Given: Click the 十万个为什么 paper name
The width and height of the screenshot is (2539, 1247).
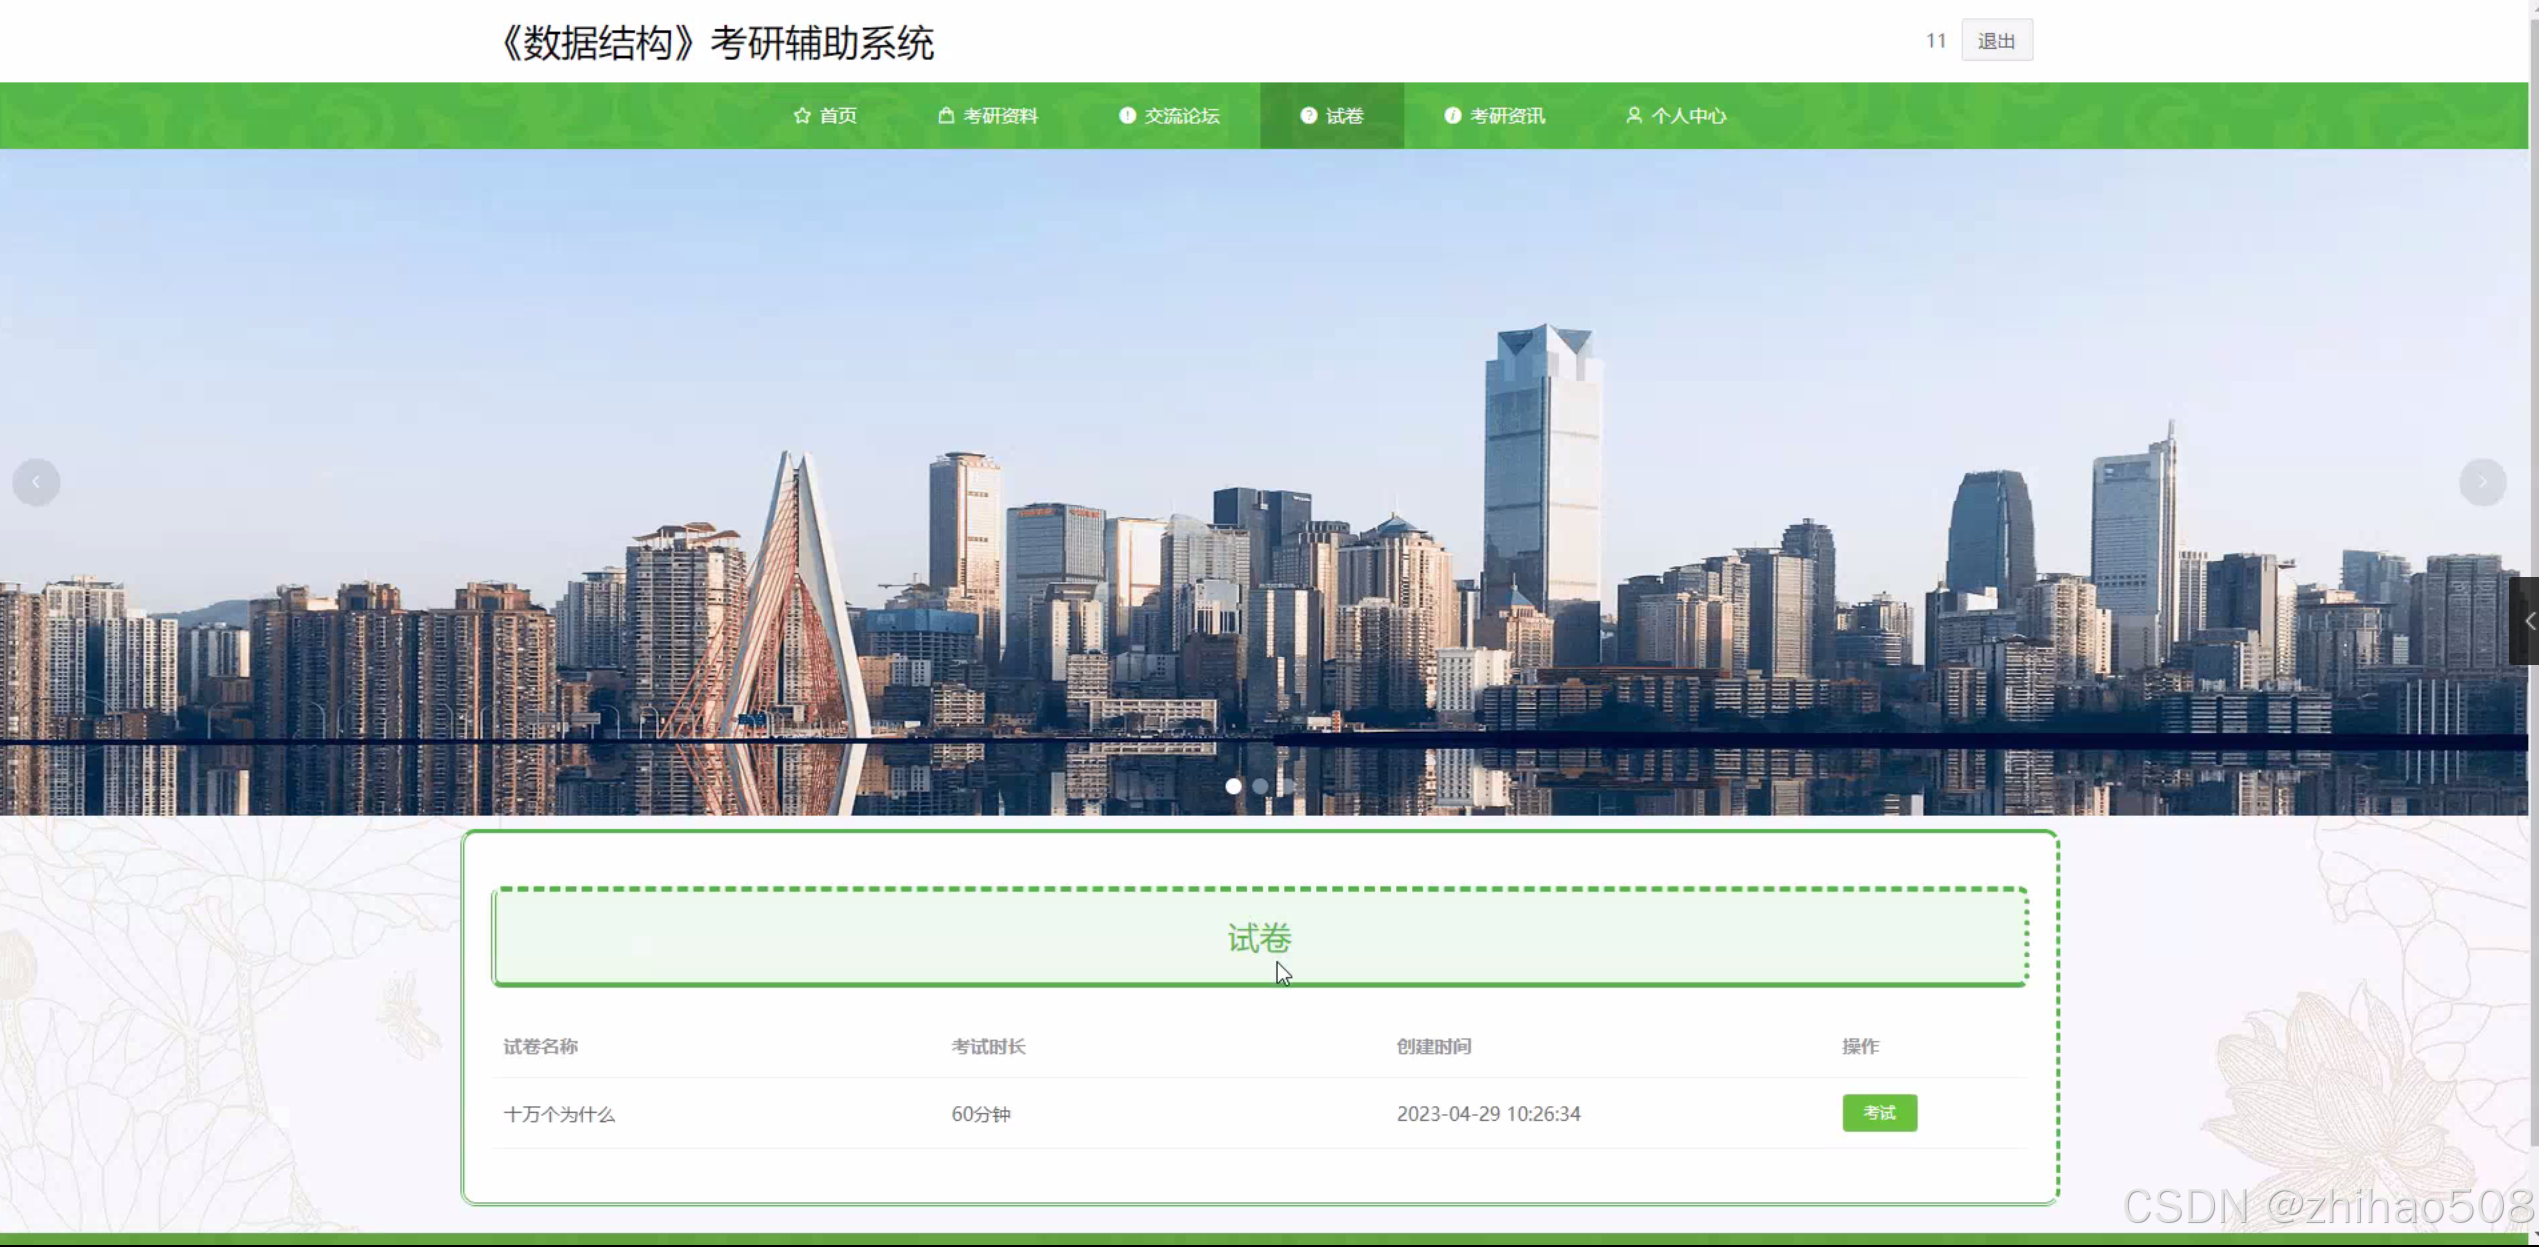Looking at the screenshot, I should click(559, 1114).
